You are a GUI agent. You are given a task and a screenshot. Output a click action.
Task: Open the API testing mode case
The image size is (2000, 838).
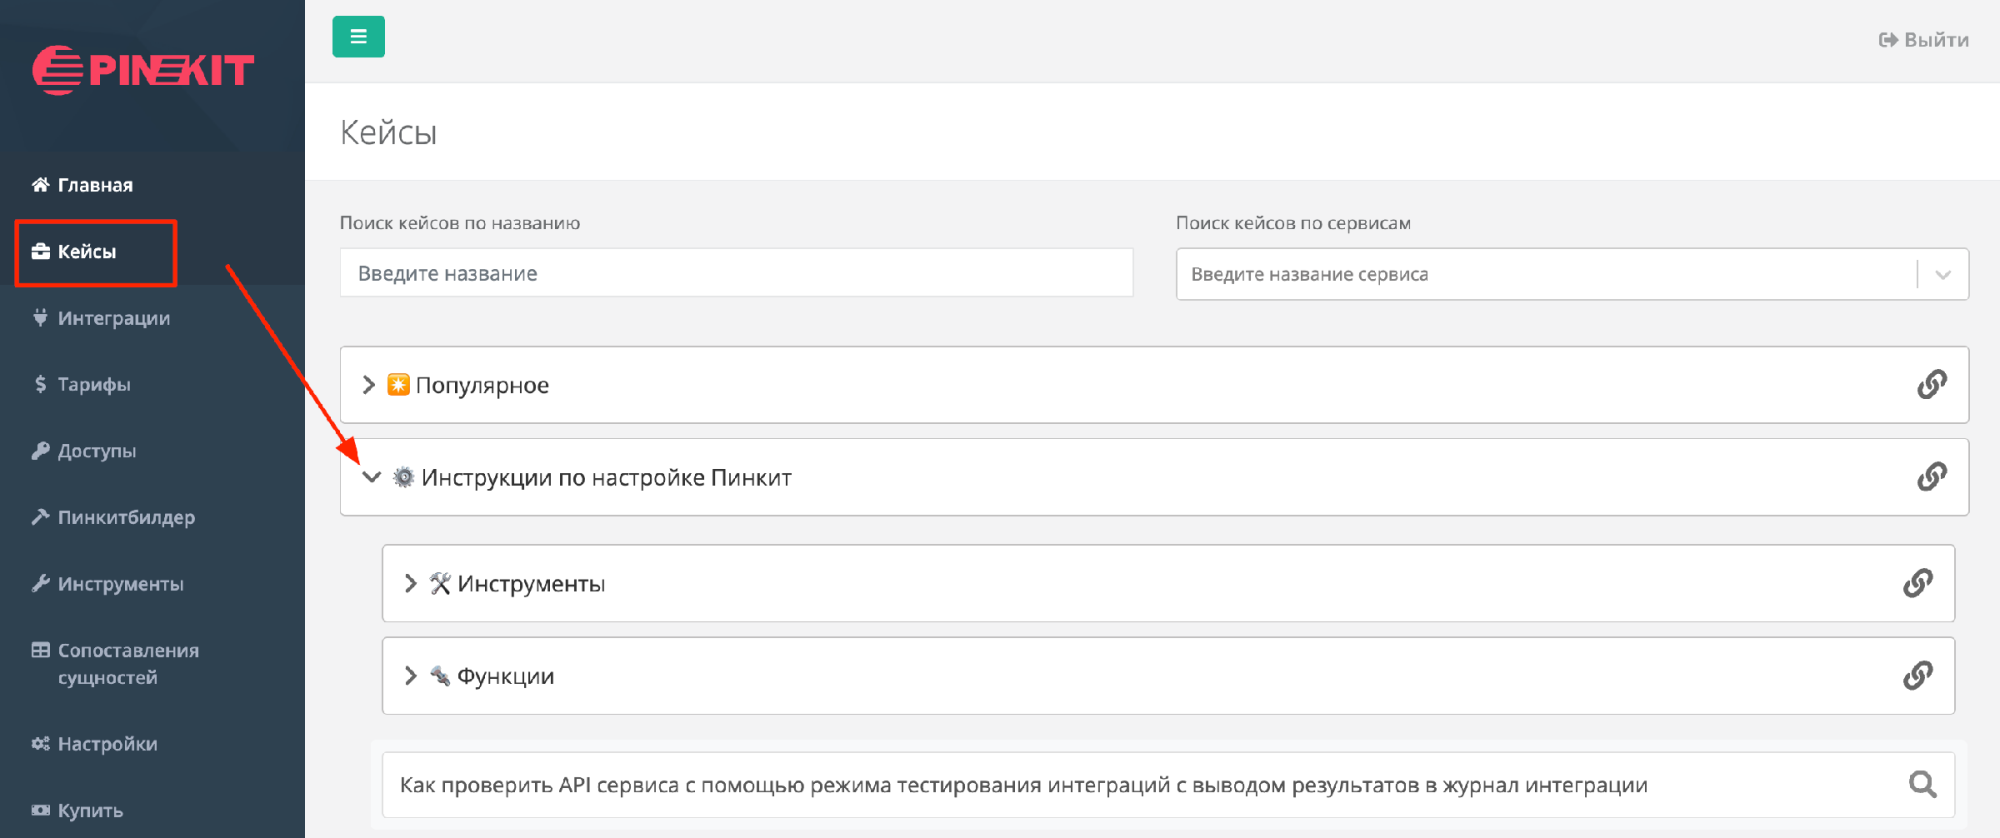tap(1022, 785)
